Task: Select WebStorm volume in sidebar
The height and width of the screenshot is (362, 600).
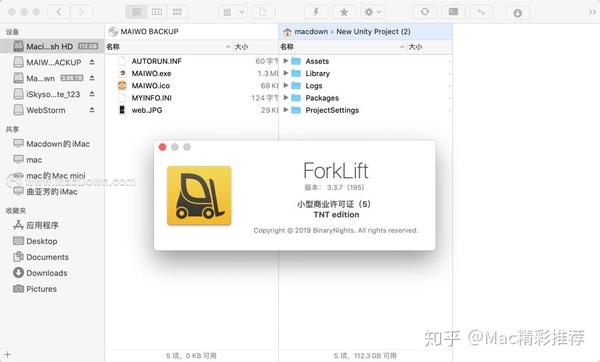Action: pyautogui.click(x=39, y=110)
